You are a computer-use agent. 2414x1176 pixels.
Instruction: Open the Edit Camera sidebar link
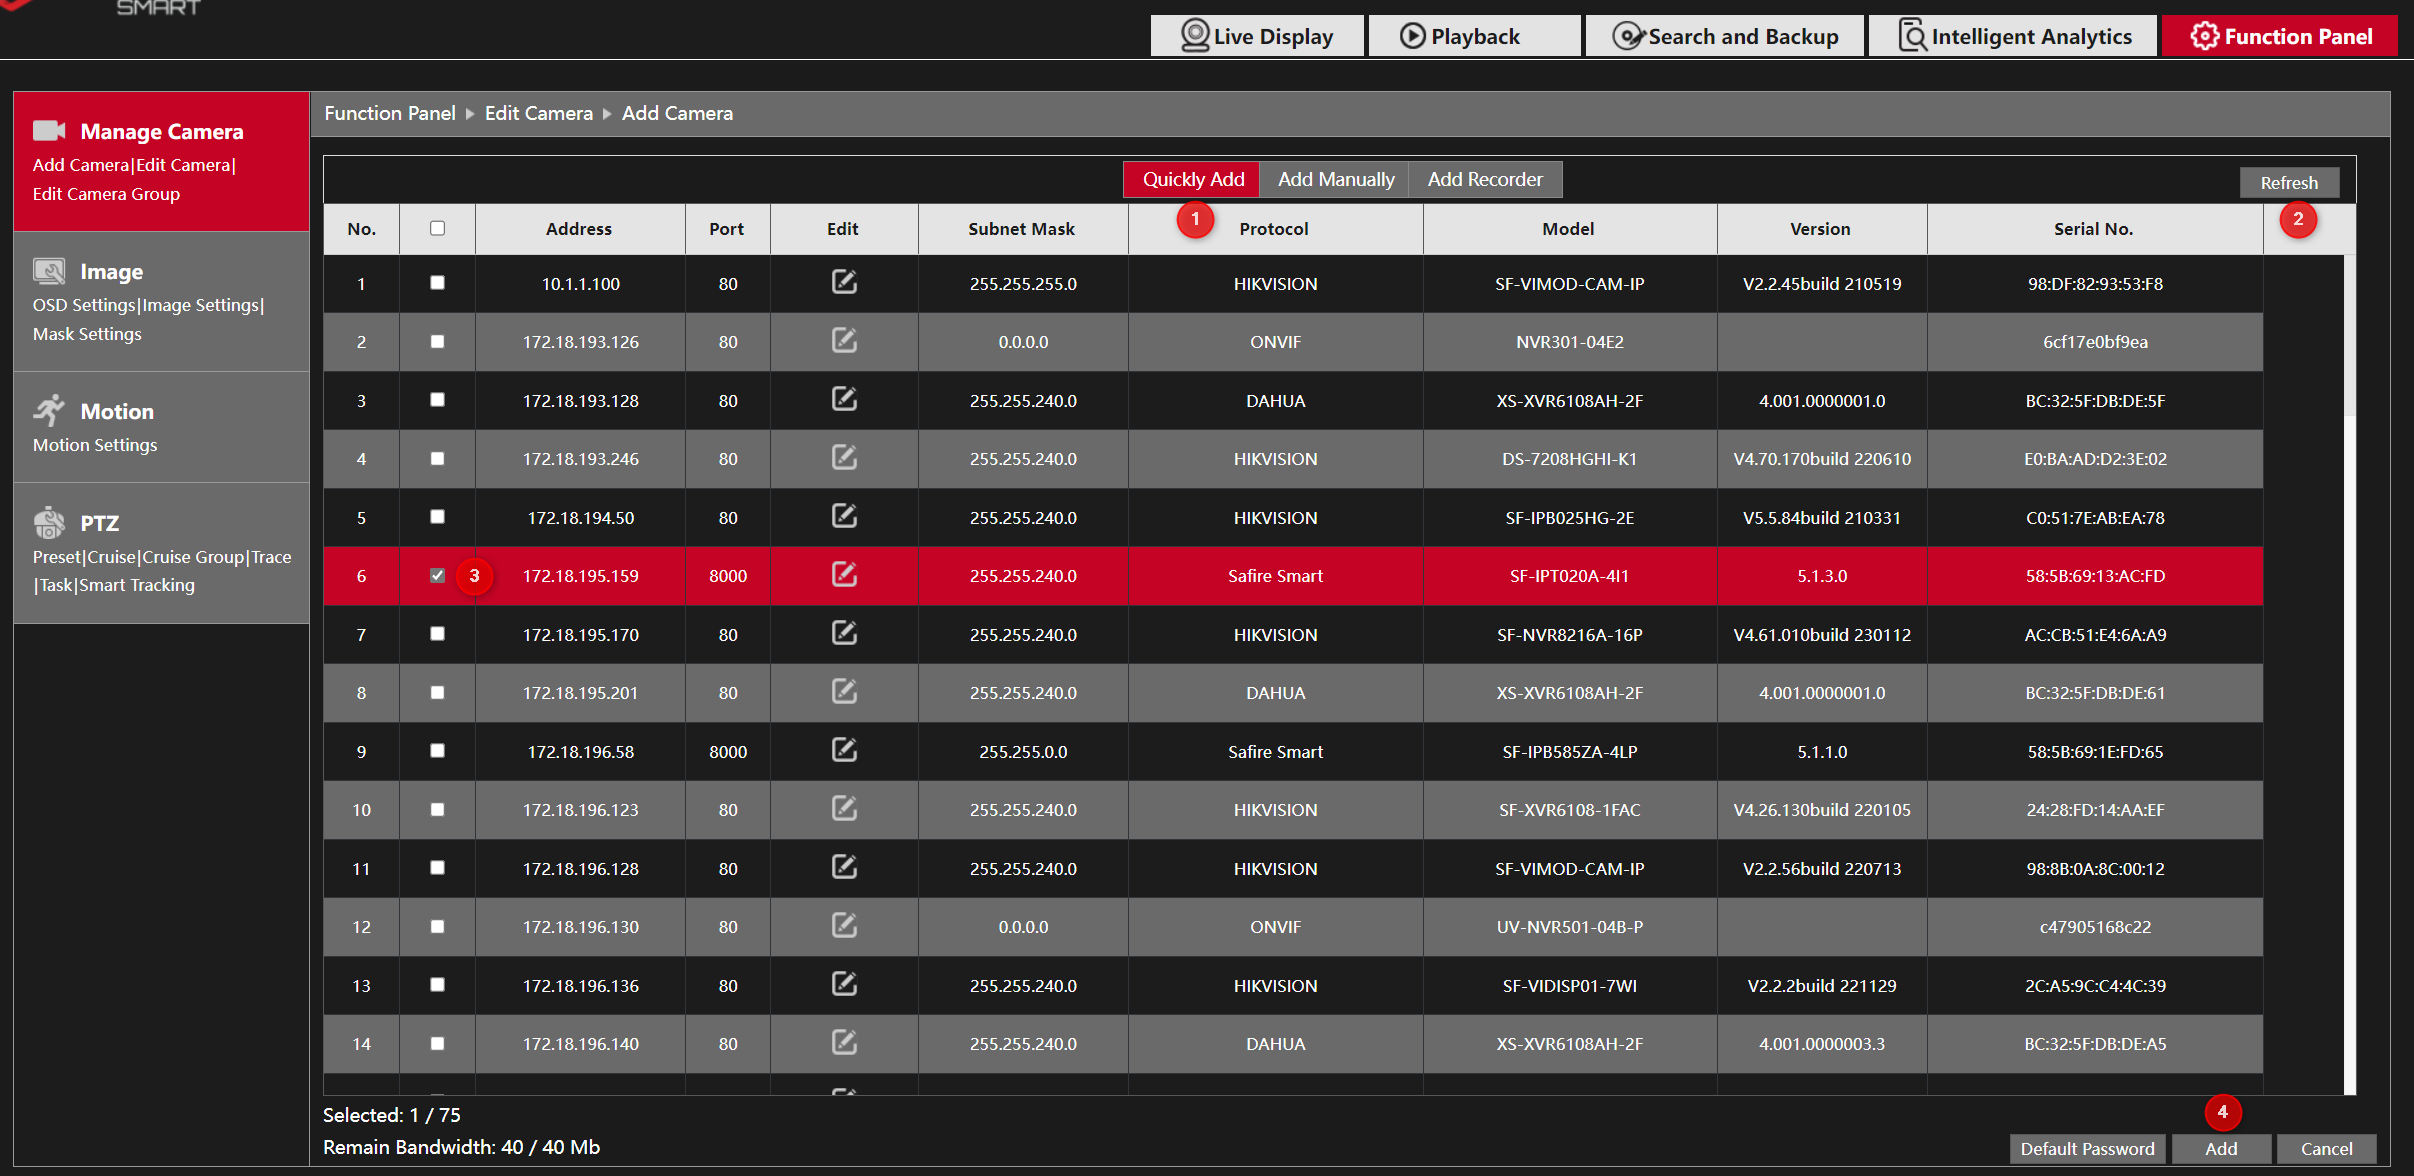[184, 165]
